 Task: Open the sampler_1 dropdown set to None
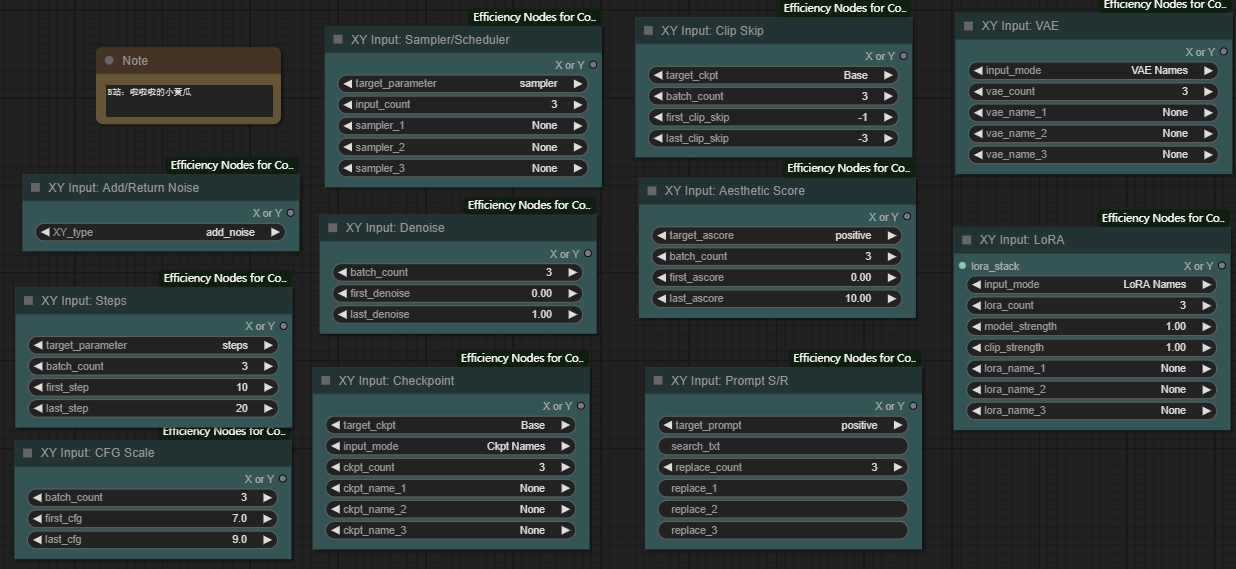pos(463,126)
